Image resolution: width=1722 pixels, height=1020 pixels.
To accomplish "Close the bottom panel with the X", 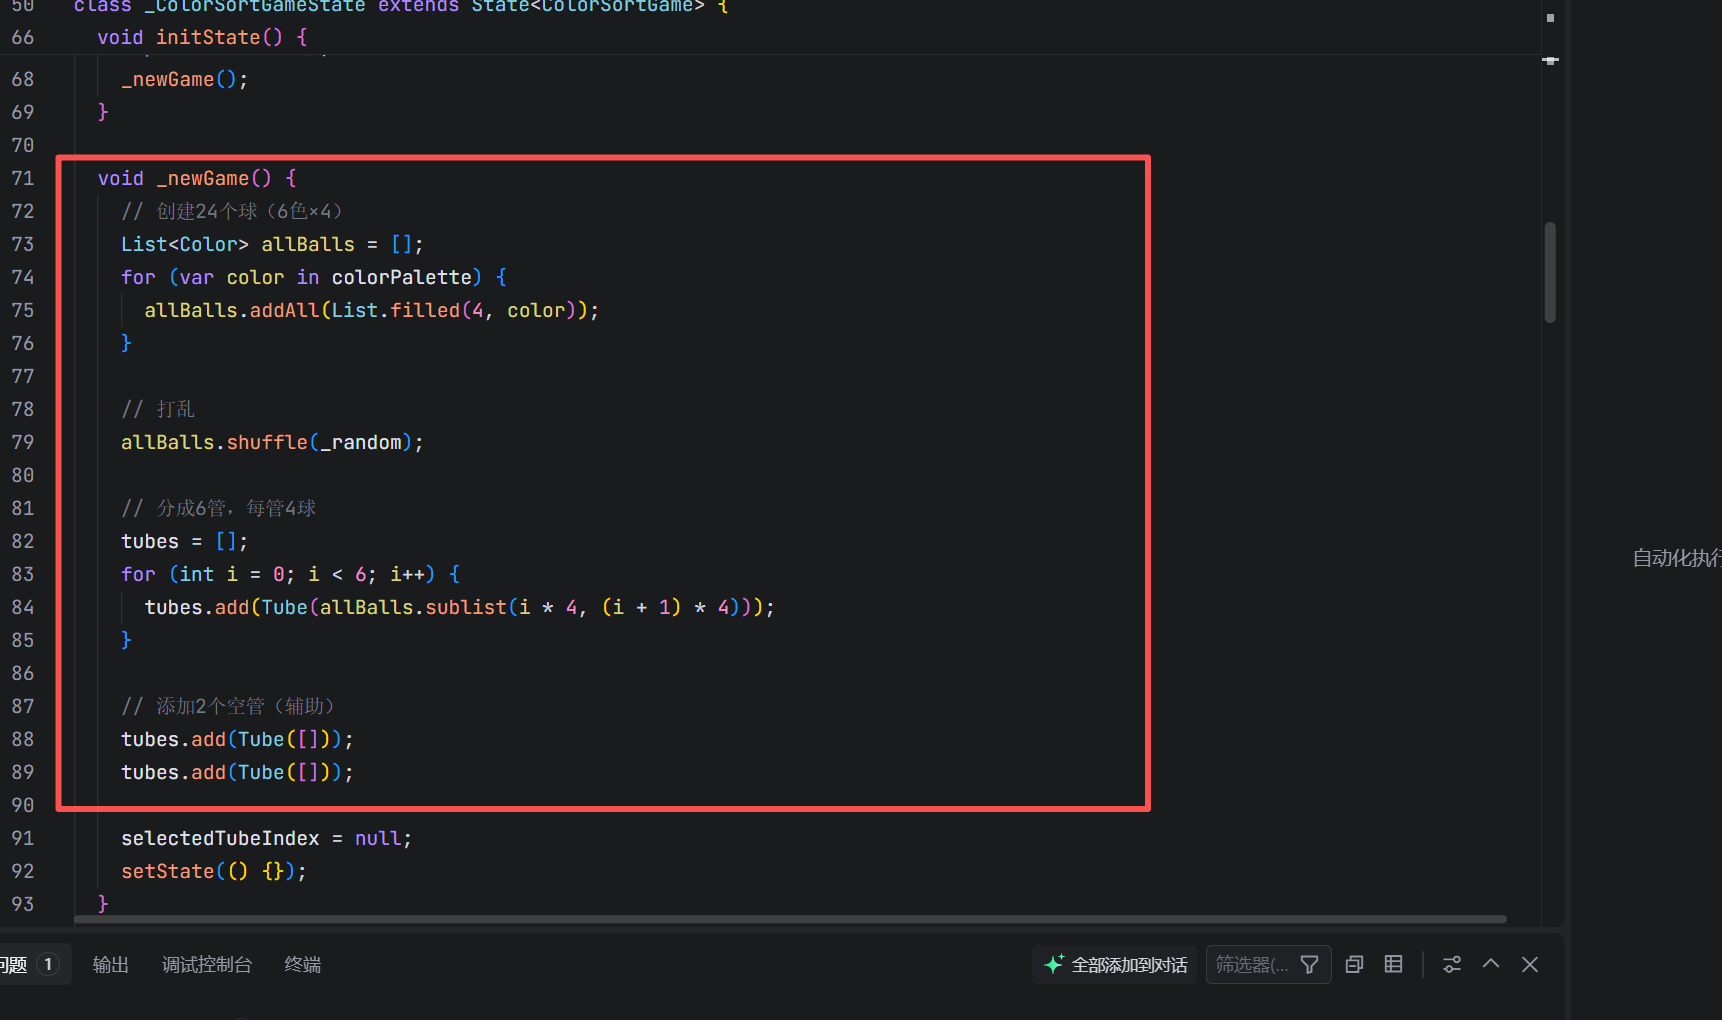I will coord(1530,964).
